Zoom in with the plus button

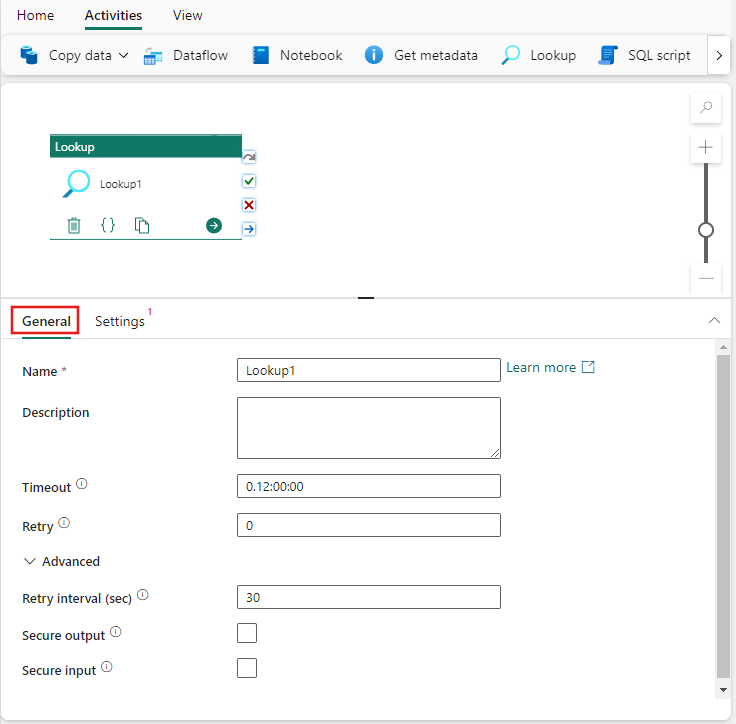(706, 148)
